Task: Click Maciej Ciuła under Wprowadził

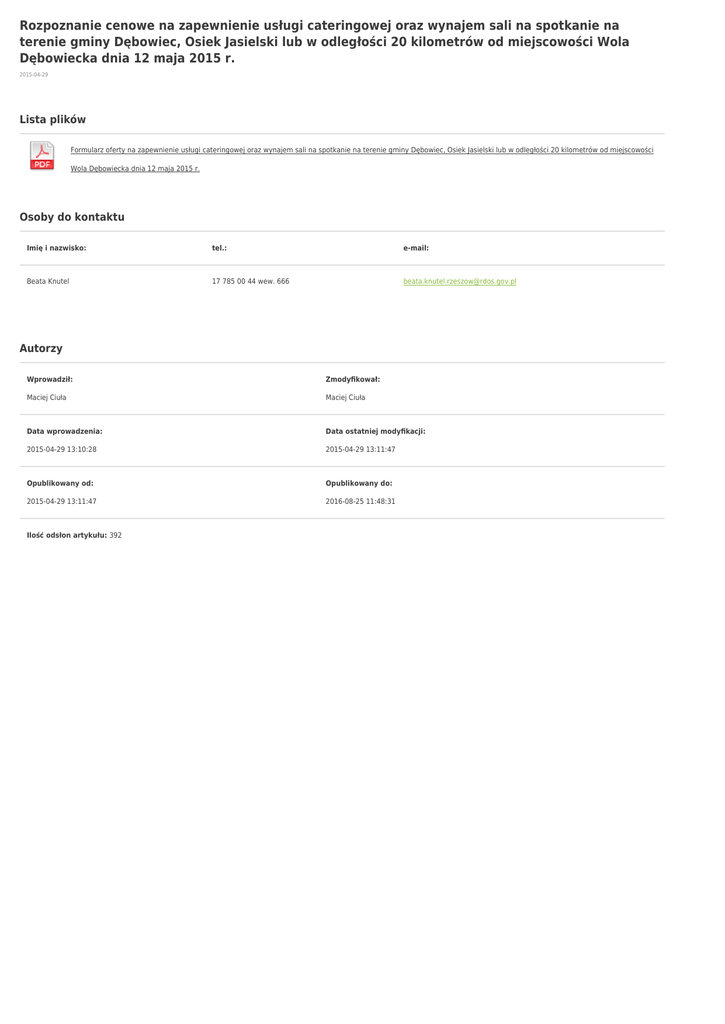Action: (x=46, y=397)
